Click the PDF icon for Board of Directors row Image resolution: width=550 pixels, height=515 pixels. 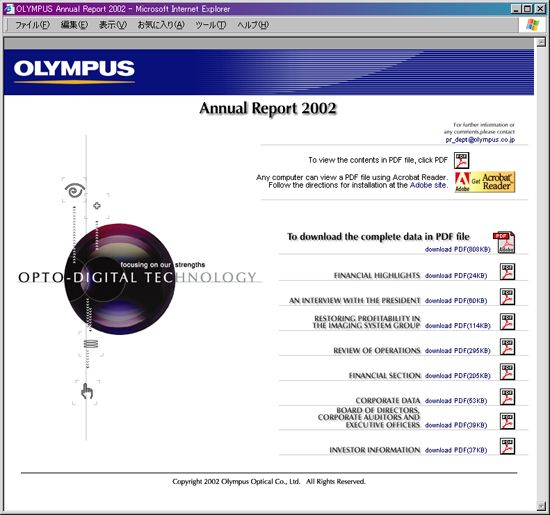tap(507, 421)
